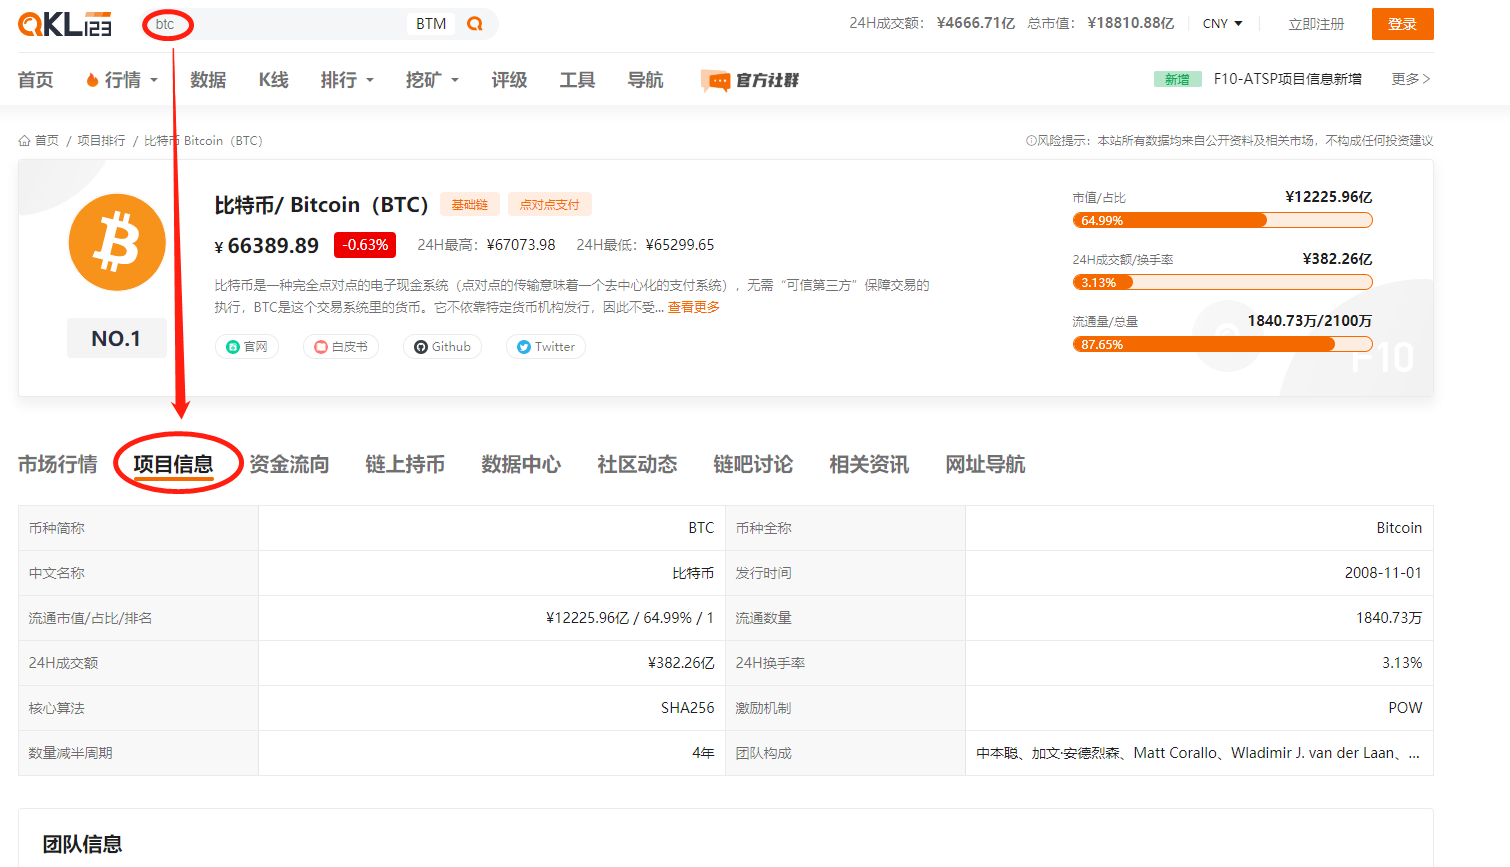Image resolution: width=1510 pixels, height=867 pixels.
Task: Click the flame icon beside 行情
Action: 92,80
